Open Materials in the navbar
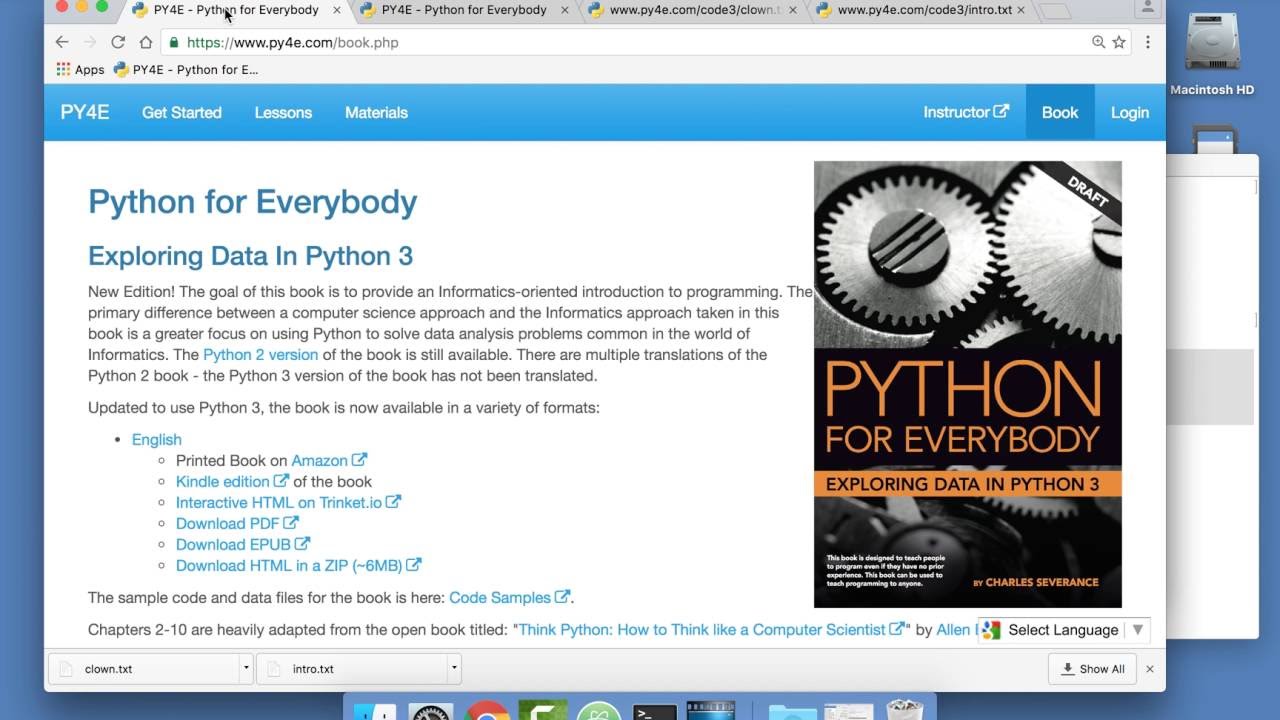The width and height of the screenshot is (1280, 720). click(x=376, y=112)
